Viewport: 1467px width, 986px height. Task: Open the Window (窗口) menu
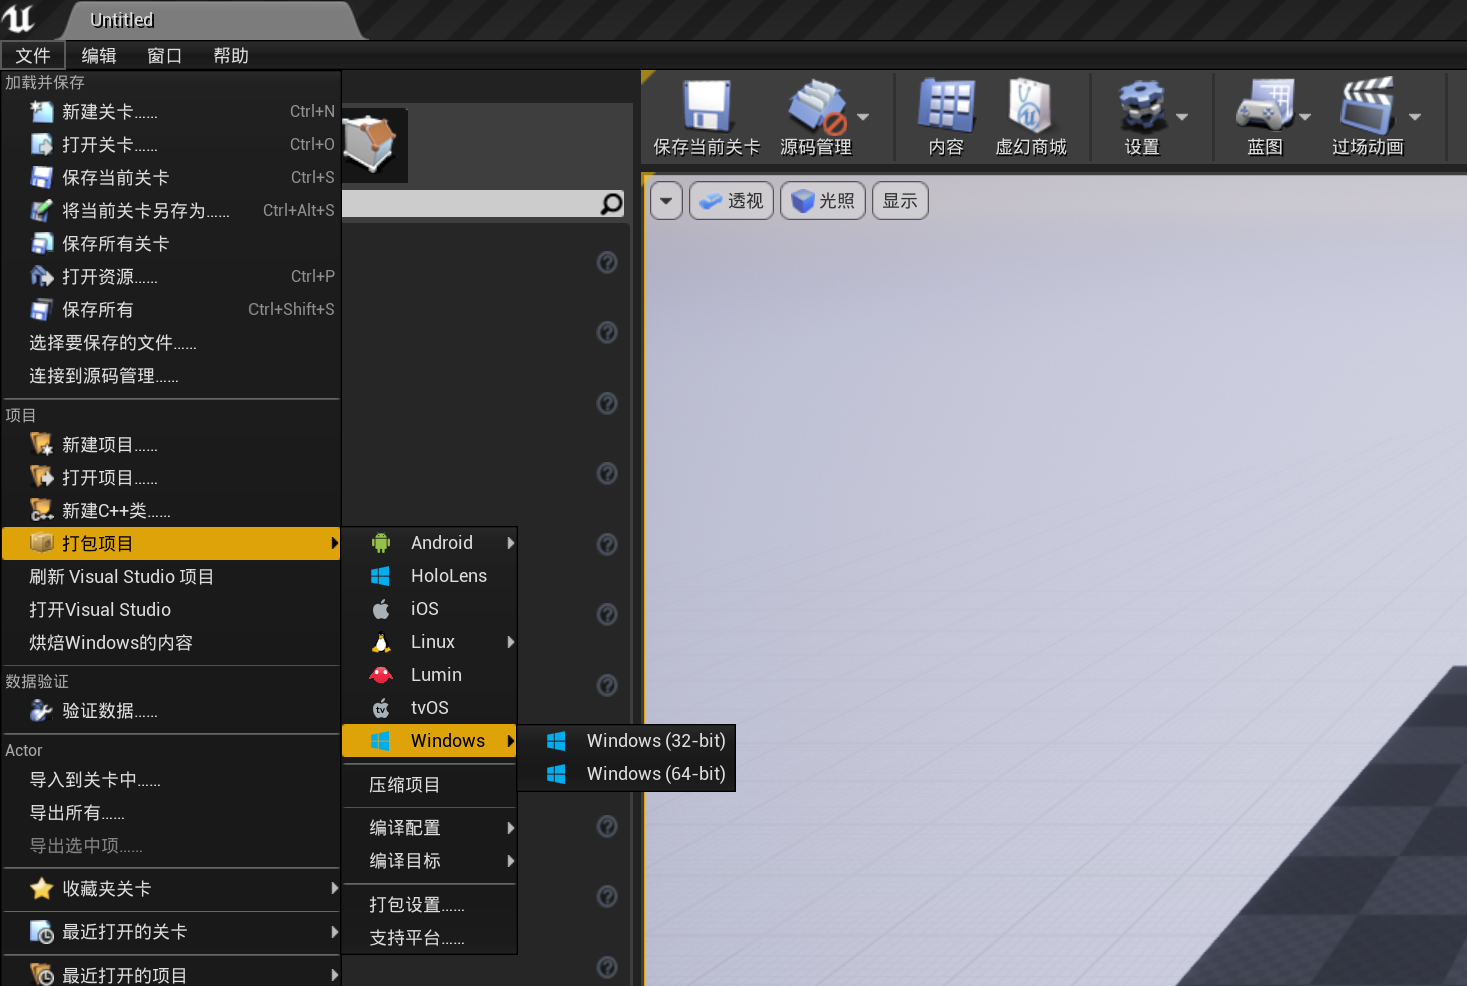click(x=165, y=56)
